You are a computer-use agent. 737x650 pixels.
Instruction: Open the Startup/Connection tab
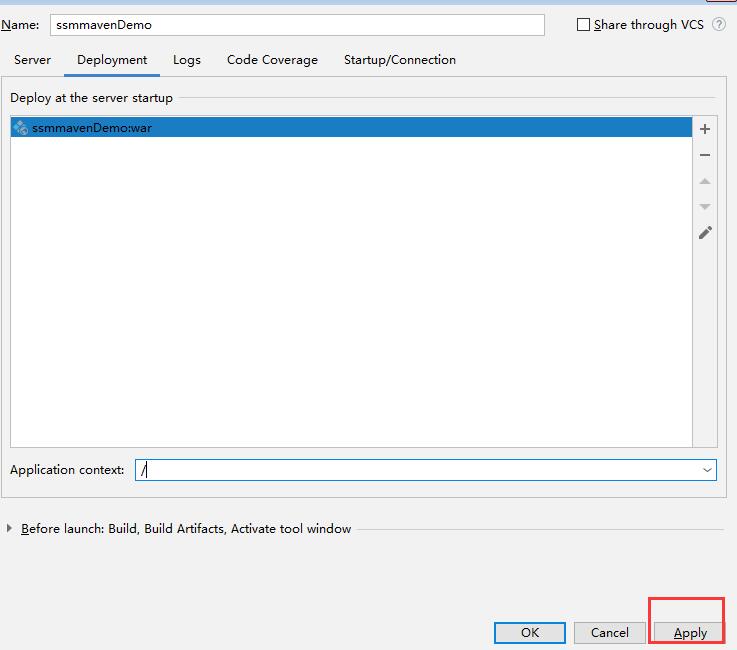(x=399, y=60)
